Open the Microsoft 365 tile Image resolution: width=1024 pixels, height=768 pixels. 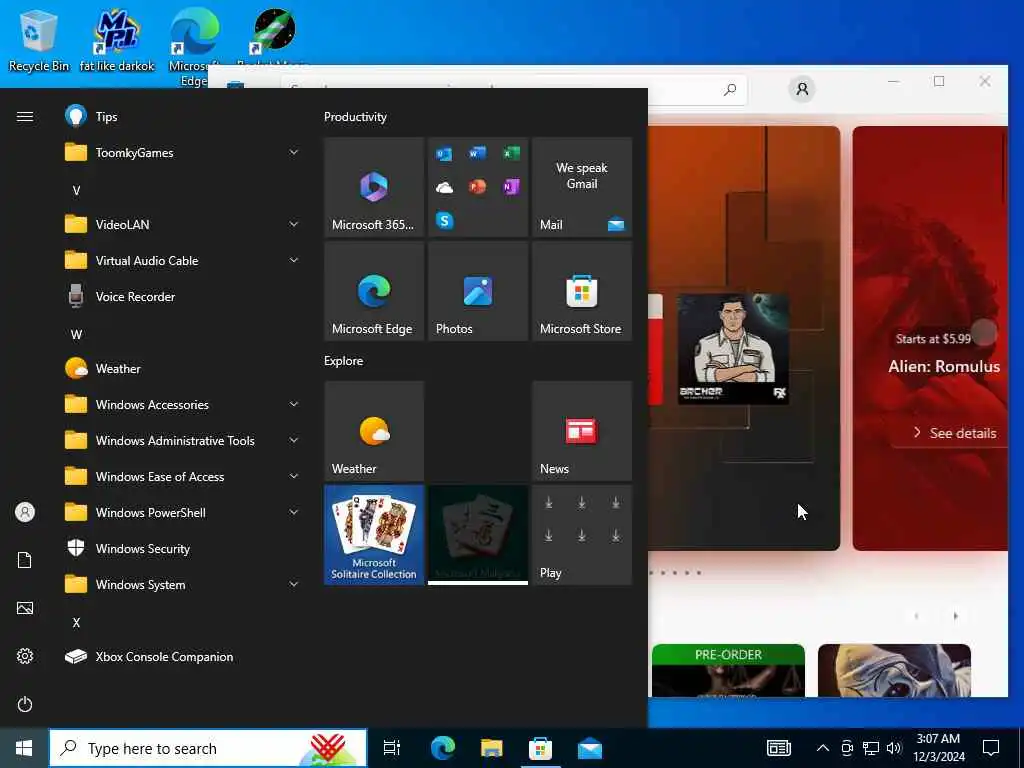(x=374, y=187)
